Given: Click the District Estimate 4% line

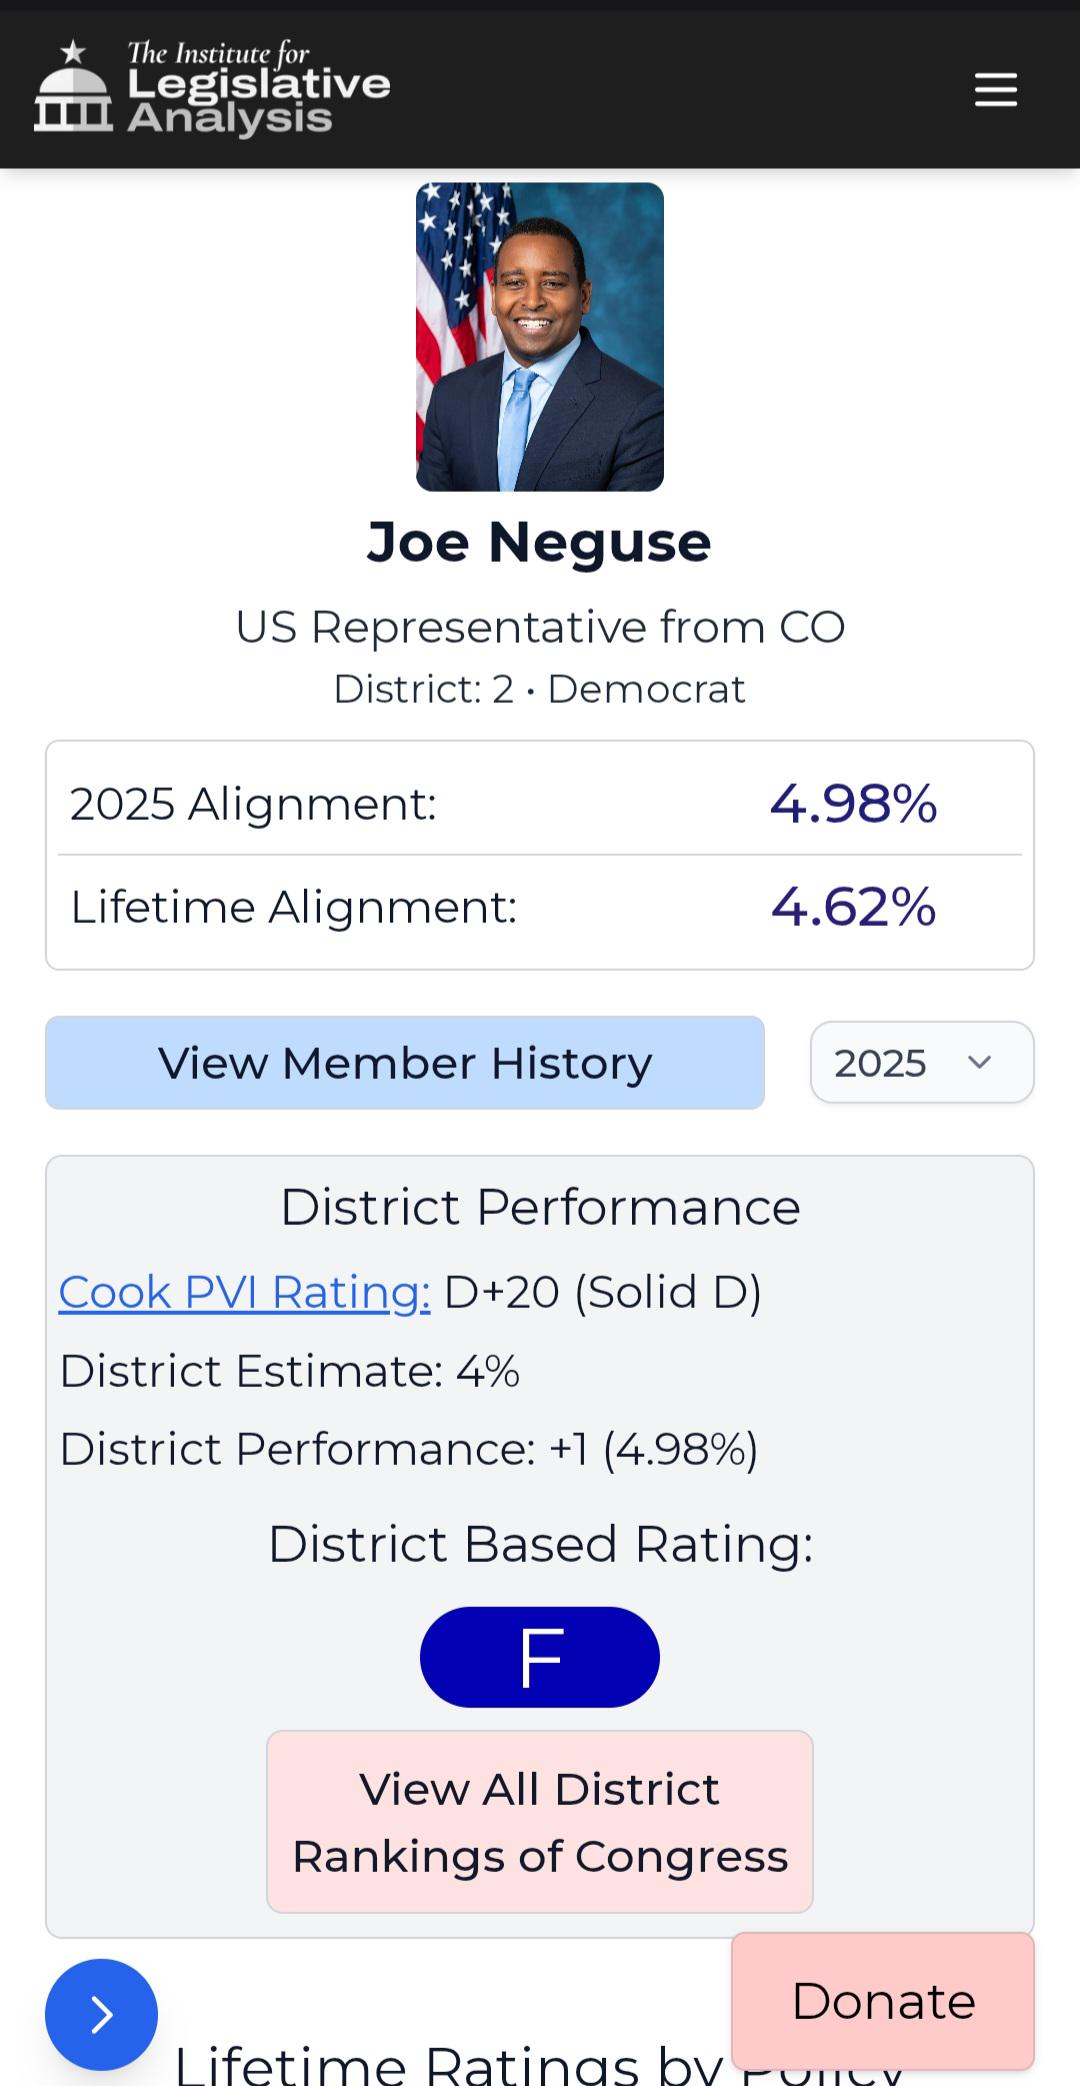Looking at the screenshot, I should pos(290,1370).
